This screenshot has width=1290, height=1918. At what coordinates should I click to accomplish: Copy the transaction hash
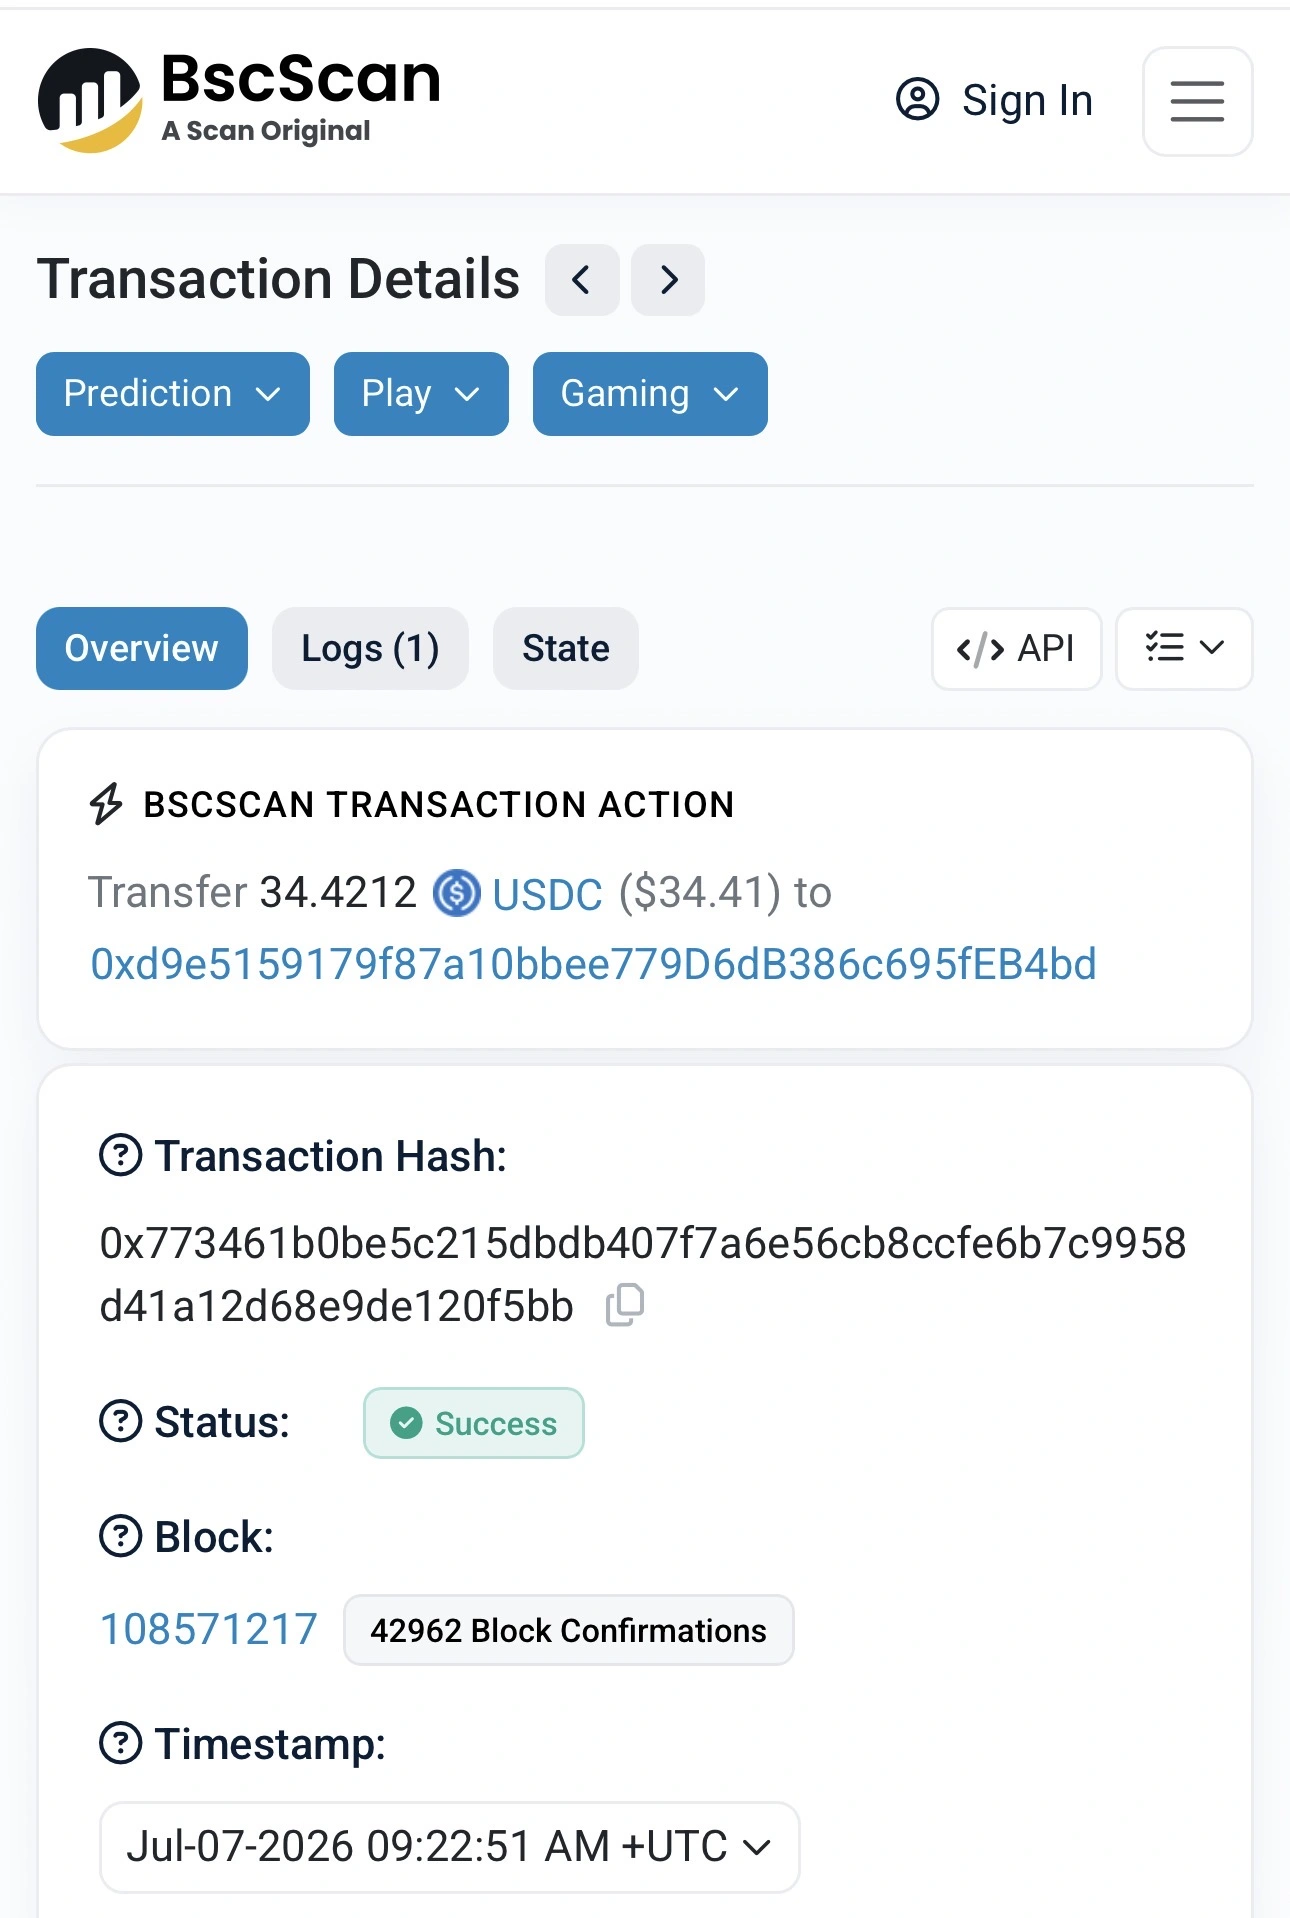625,1305
